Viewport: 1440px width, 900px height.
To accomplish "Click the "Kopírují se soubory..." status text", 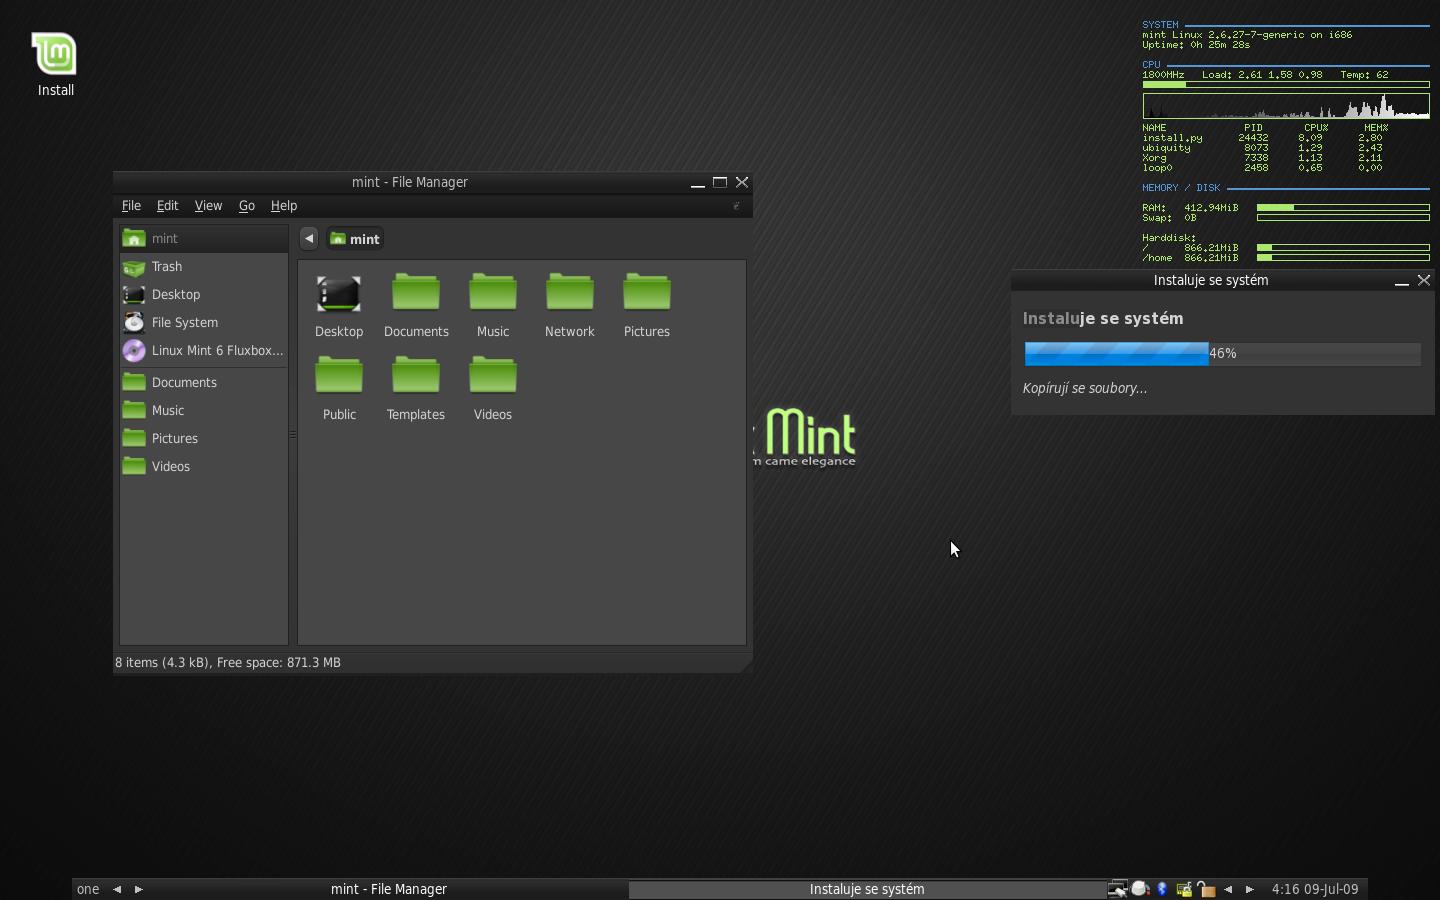I will coord(1085,388).
